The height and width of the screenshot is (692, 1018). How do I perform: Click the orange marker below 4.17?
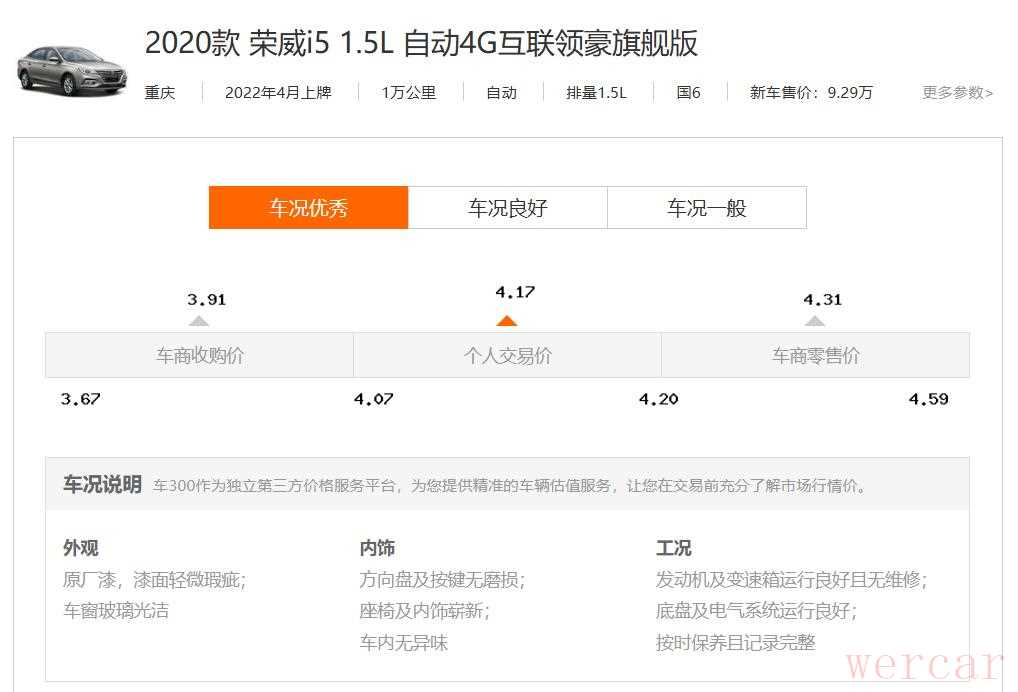pos(506,320)
